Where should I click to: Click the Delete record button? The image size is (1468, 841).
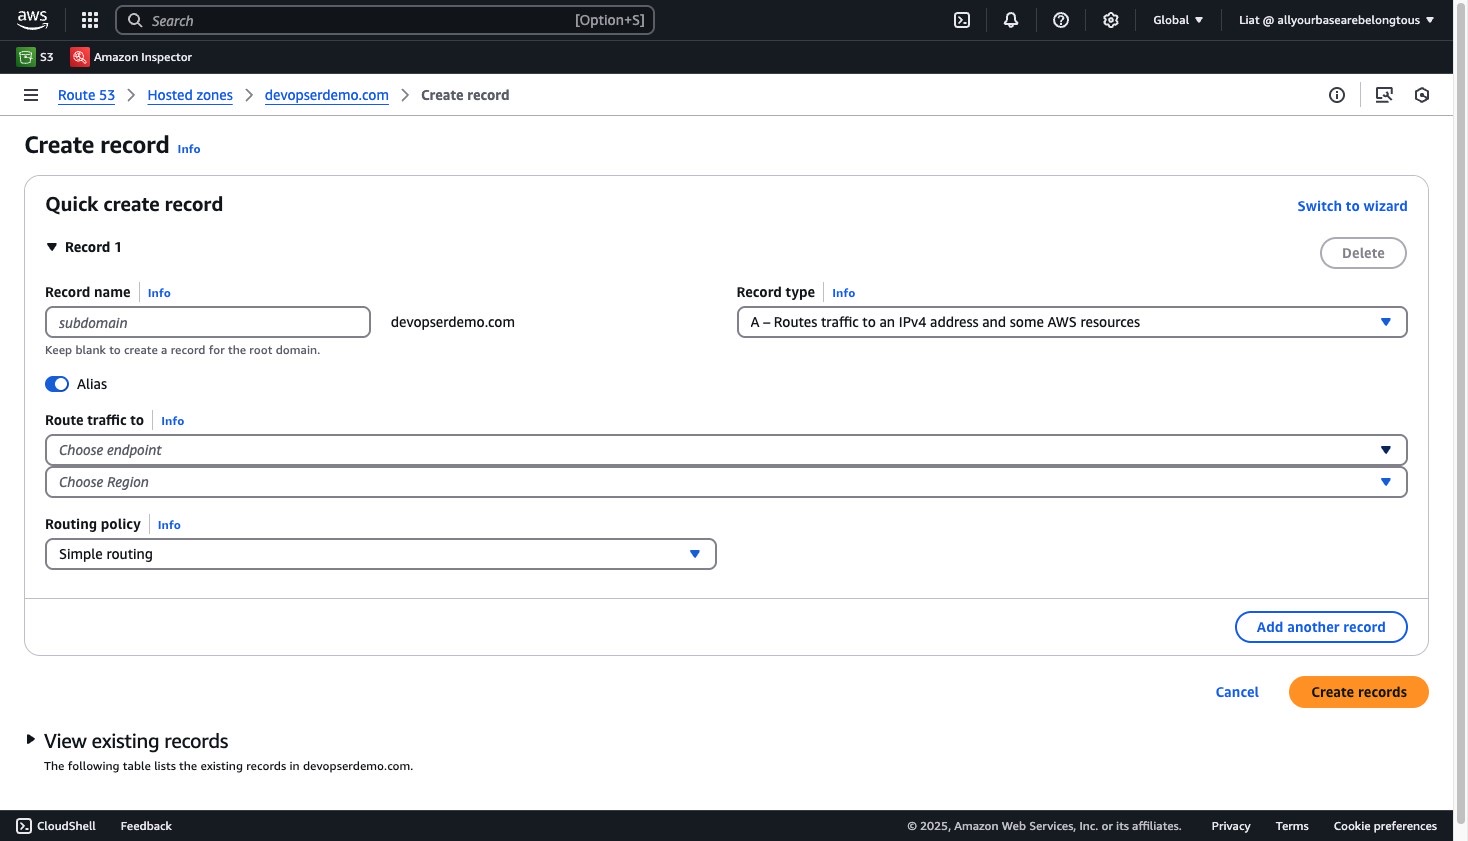pyautogui.click(x=1363, y=253)
